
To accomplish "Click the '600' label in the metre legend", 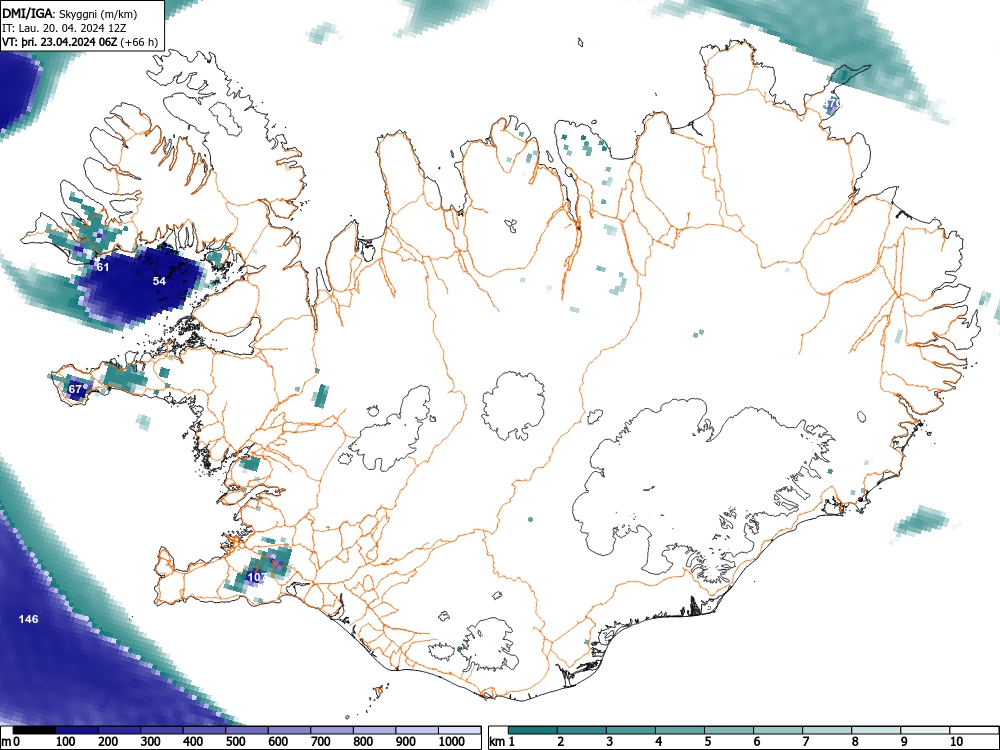I will tap(278, 742).
